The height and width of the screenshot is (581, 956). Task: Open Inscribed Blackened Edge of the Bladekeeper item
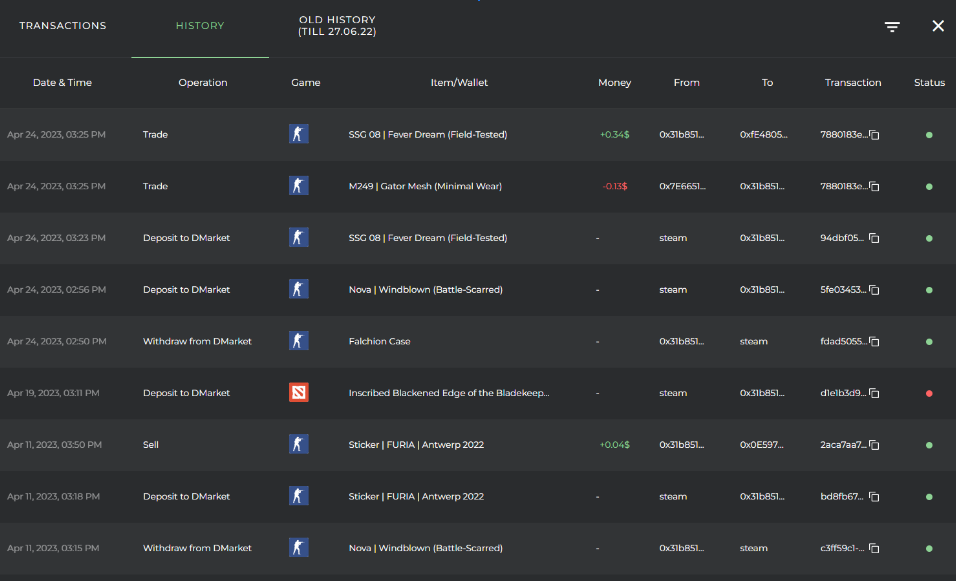(448, 393)
